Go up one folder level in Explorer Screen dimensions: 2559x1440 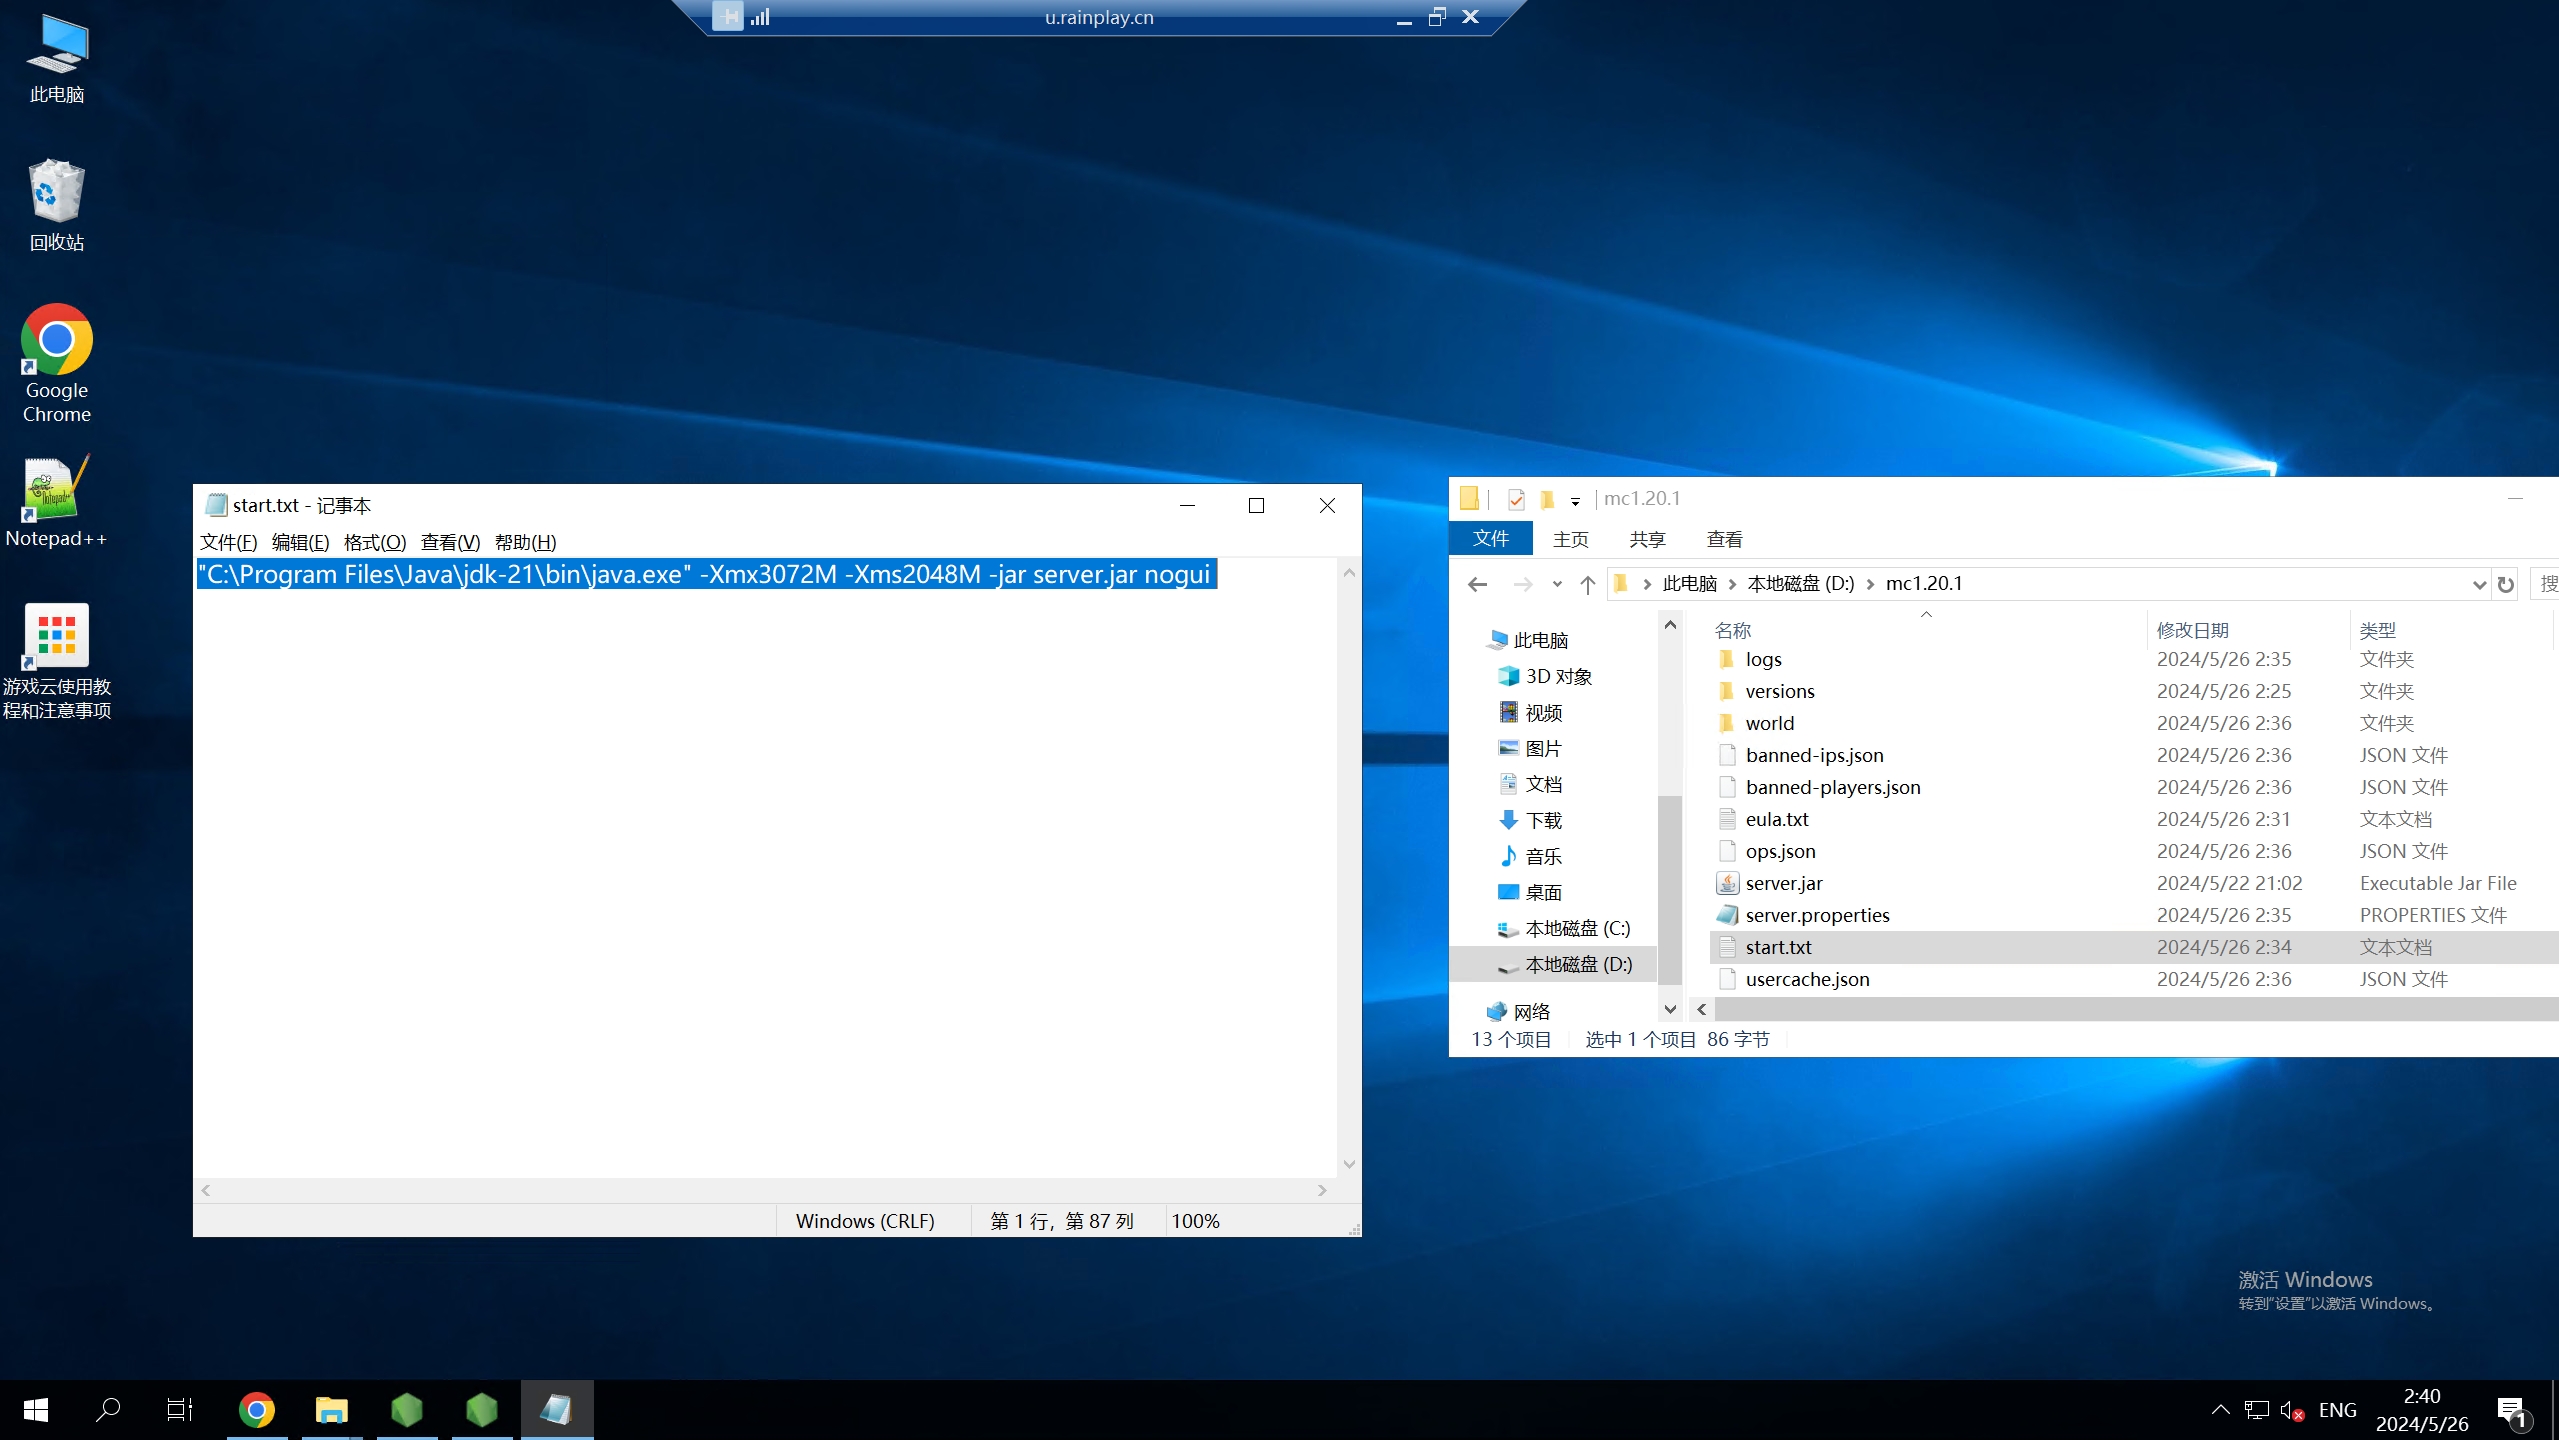pyautogui.click(x=1587, y=584)
